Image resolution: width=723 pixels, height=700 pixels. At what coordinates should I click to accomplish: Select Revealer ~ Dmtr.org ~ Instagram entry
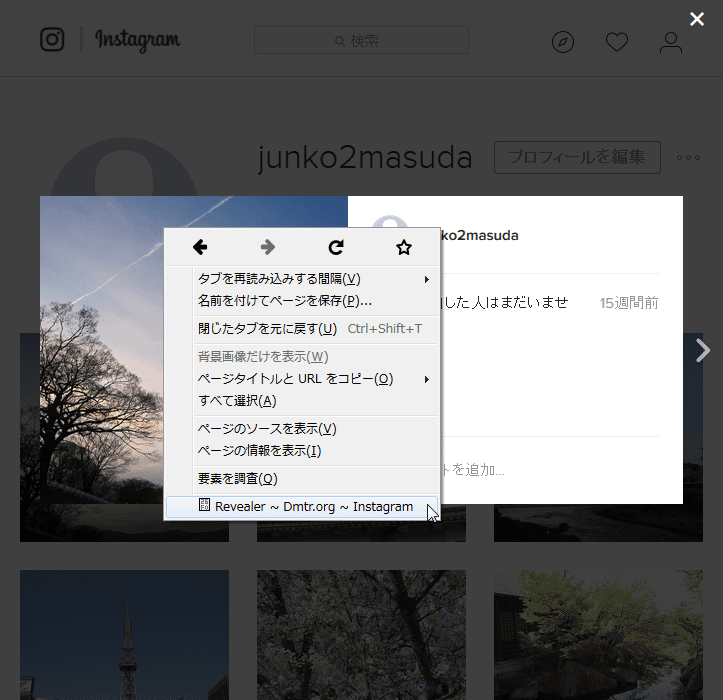click(302, 507)
